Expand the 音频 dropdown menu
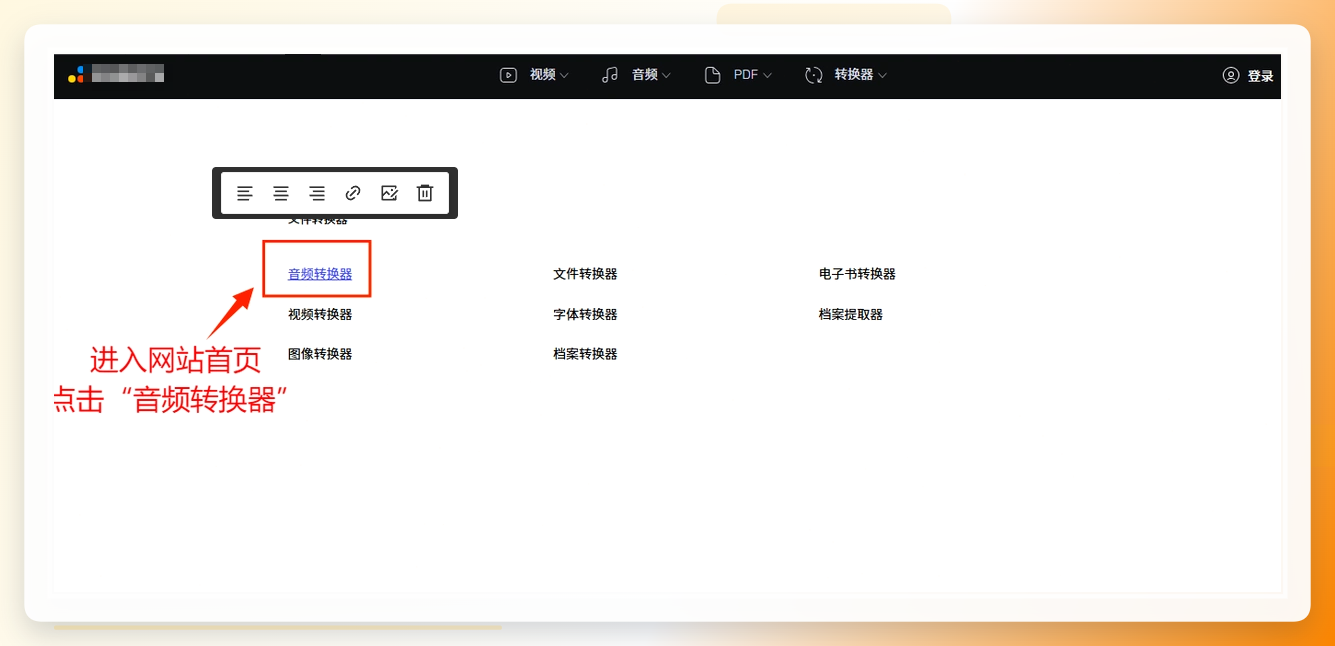Image resolution: width=1335 pixels, height=646 pixels. coord(651,75)
